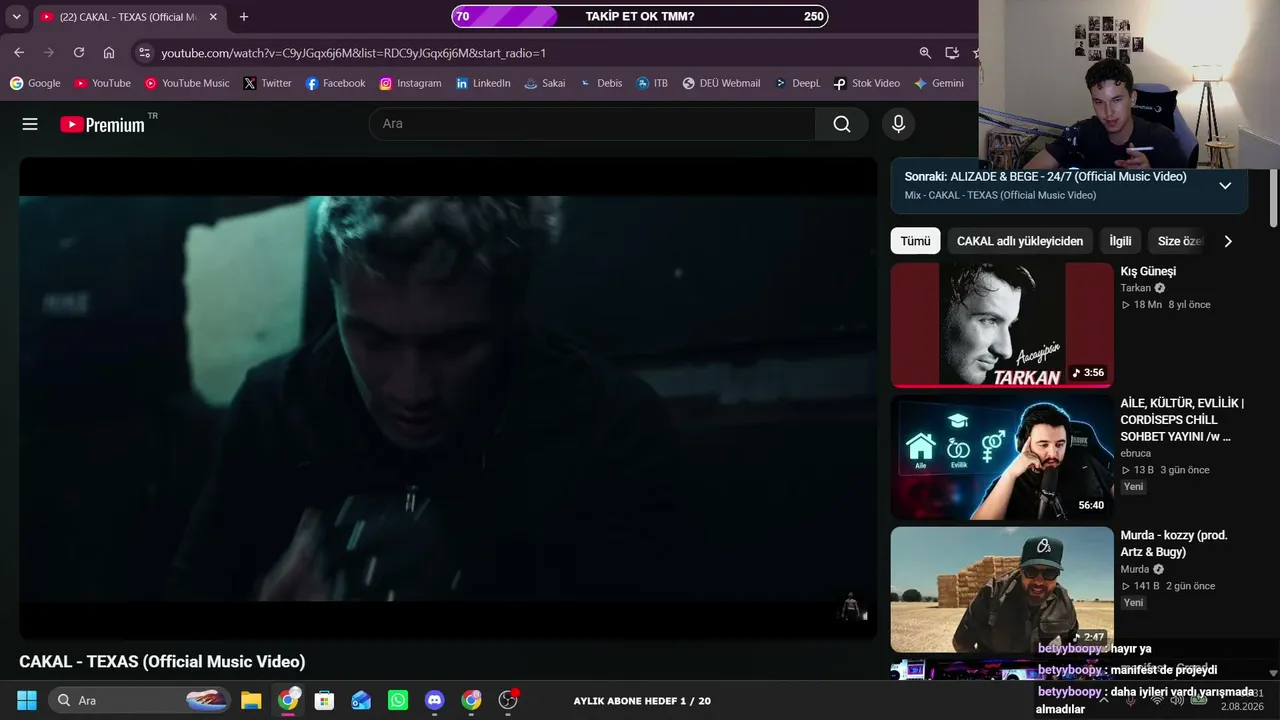
Task: Click the YouTube search magnifier button
Action: pos(842,124)
